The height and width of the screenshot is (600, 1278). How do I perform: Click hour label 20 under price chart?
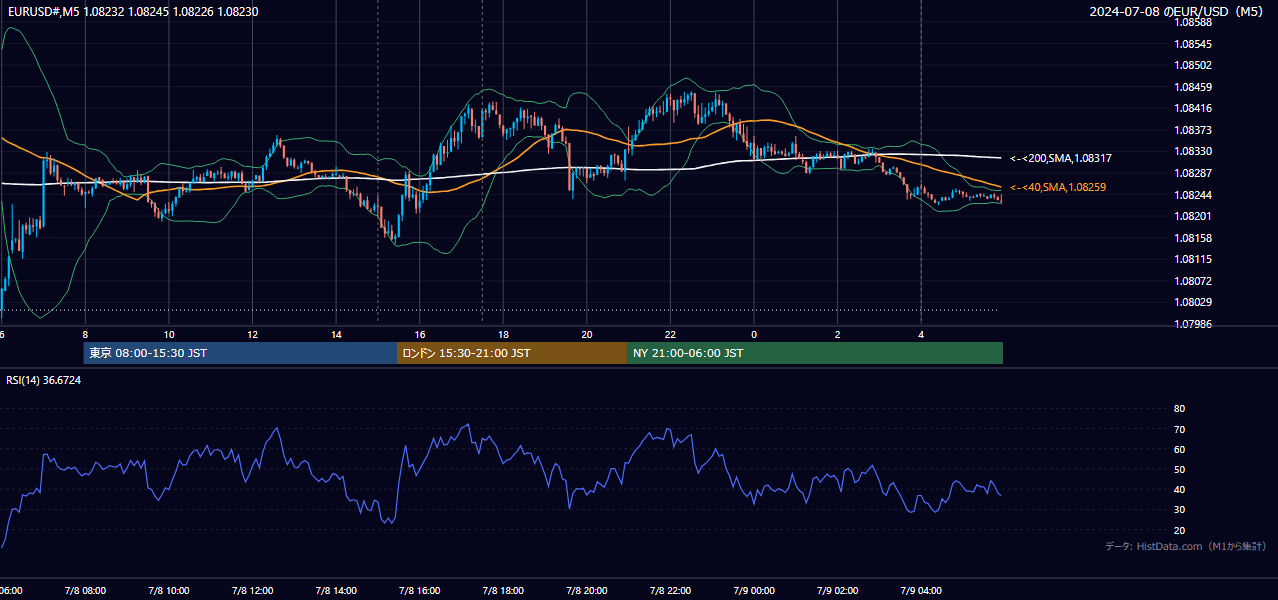pyautogui.click(x=587, y=335)
